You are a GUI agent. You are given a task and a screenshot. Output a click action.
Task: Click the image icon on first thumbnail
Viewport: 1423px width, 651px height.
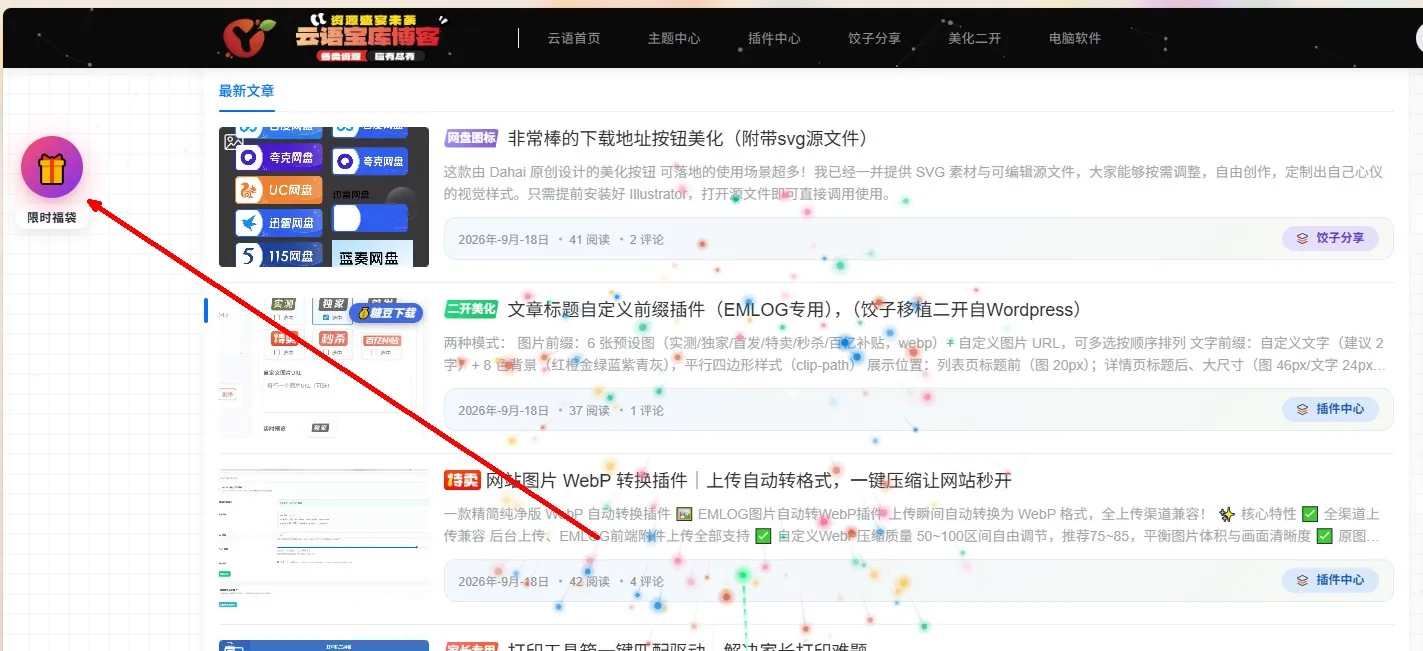(x=233, y=142)
